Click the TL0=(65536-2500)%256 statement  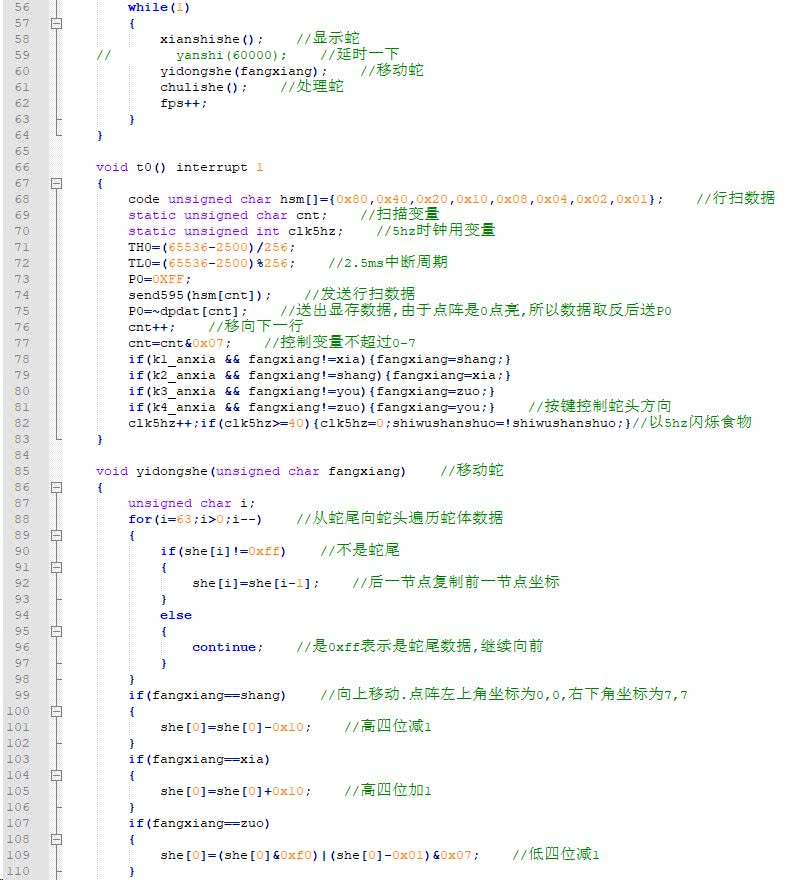tap(211, 263)
